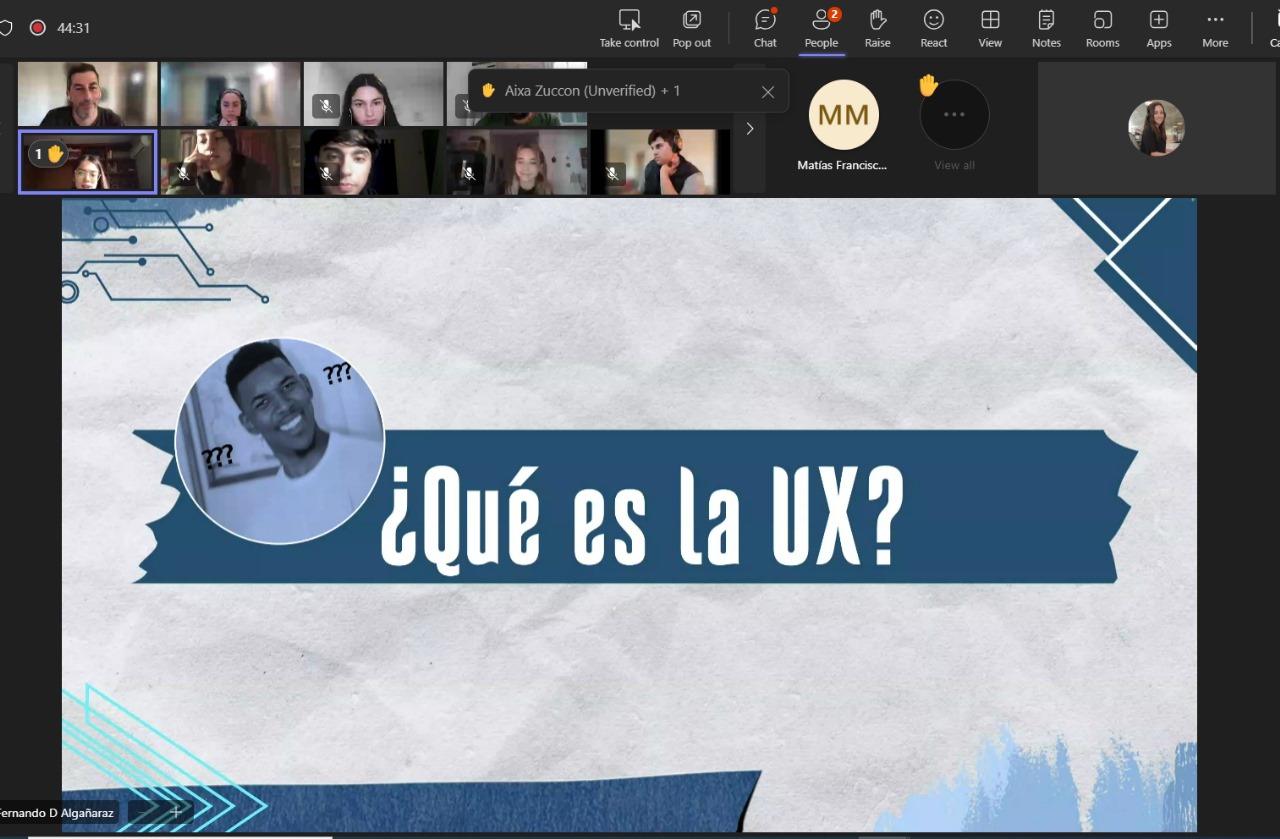The width and height of the screenshot is (1280, 839).
Task: Click View all participants circle
Action: (954, 115)
